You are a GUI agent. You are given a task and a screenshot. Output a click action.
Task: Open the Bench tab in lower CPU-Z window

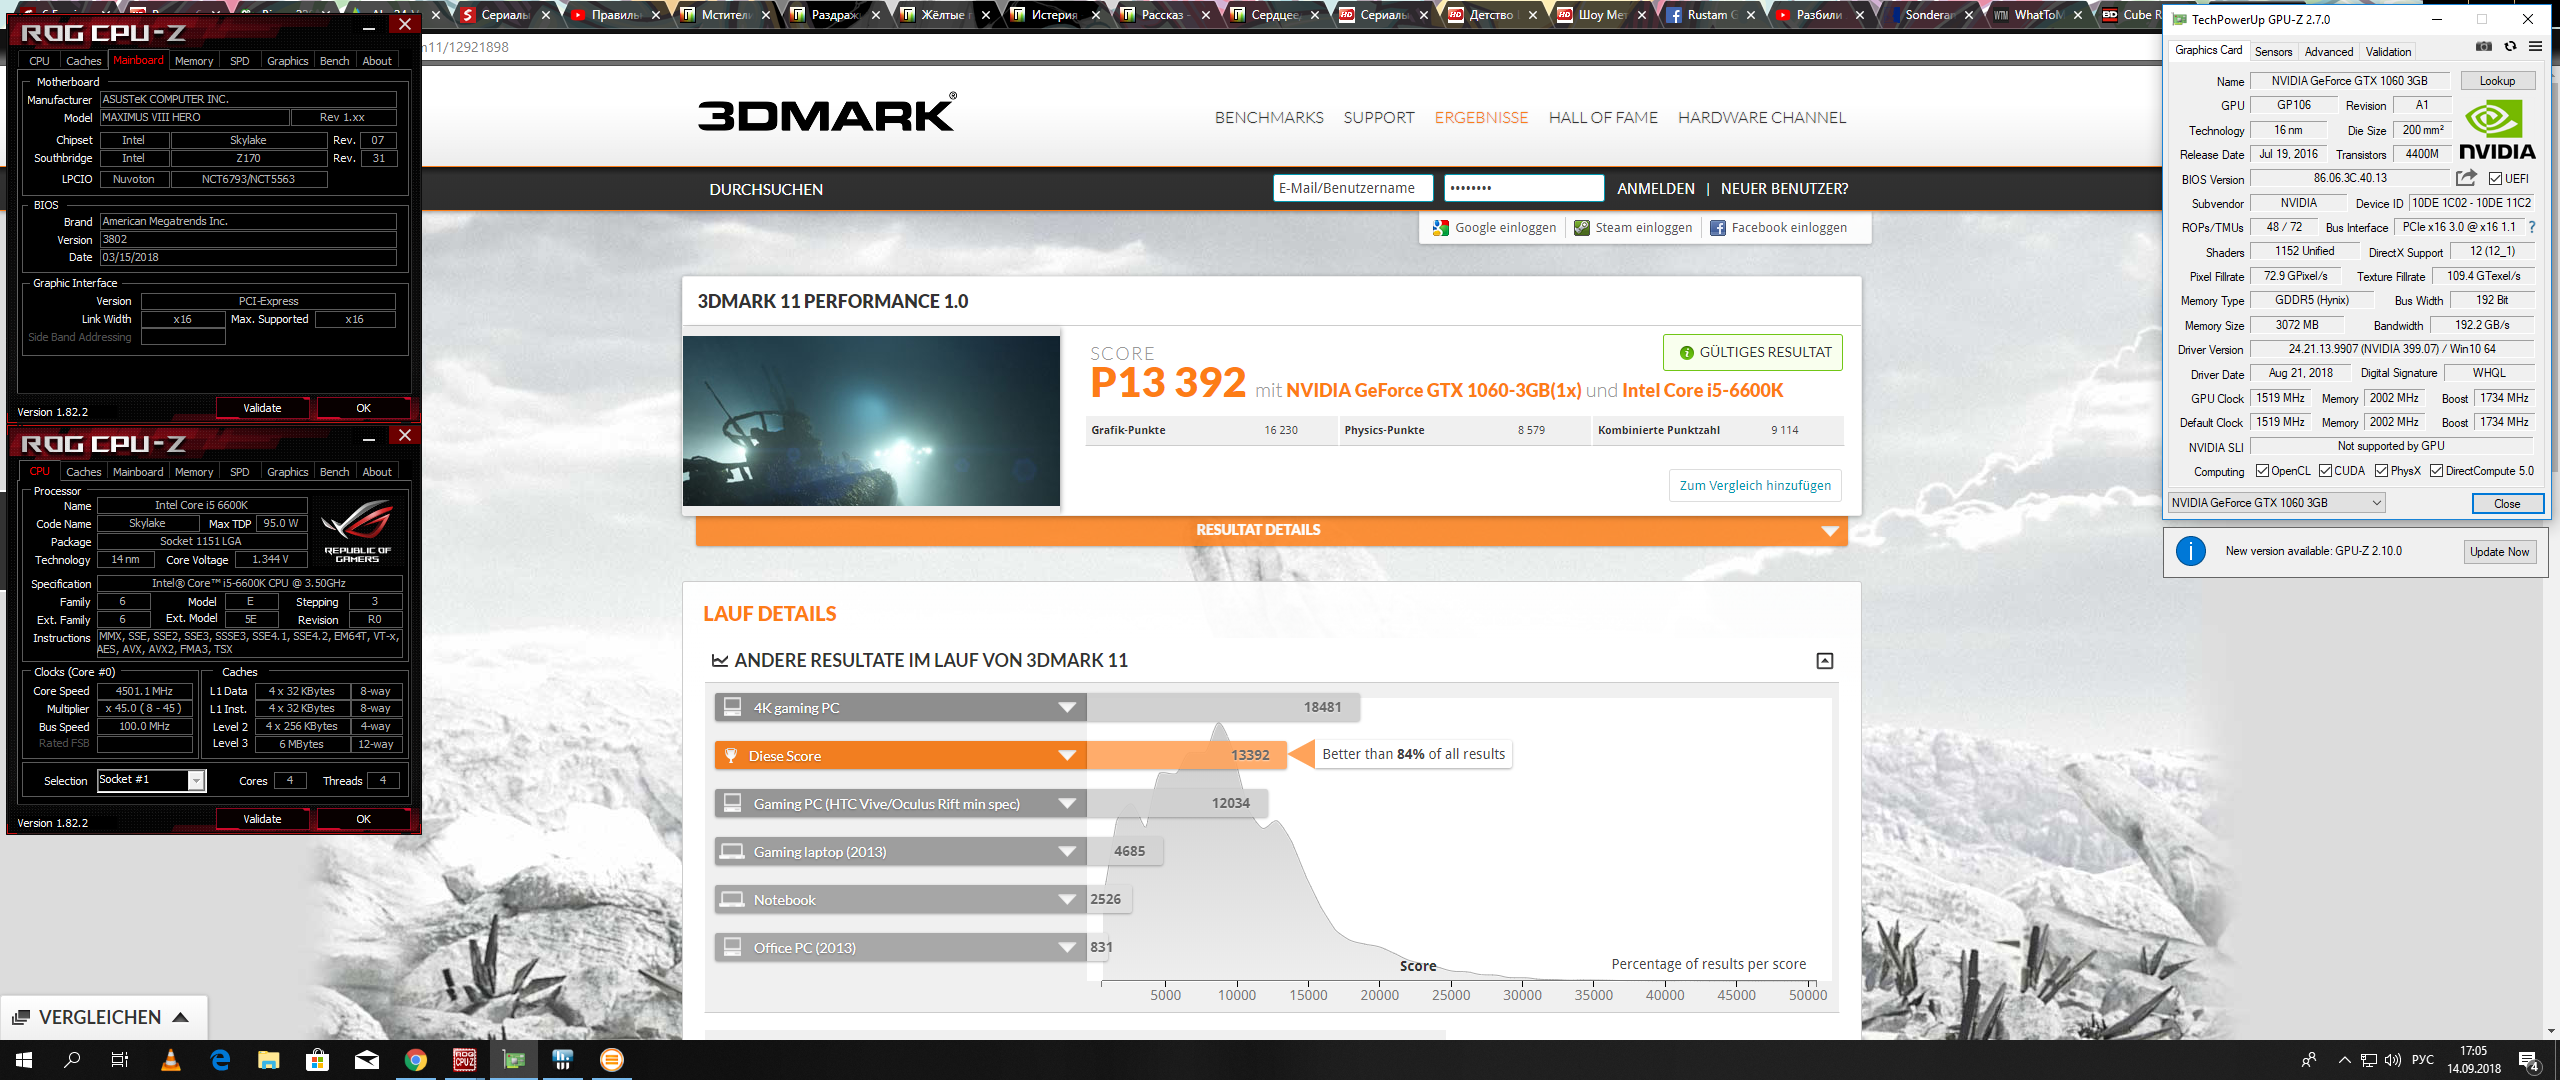pyautogui.click(x=334, y=472)
